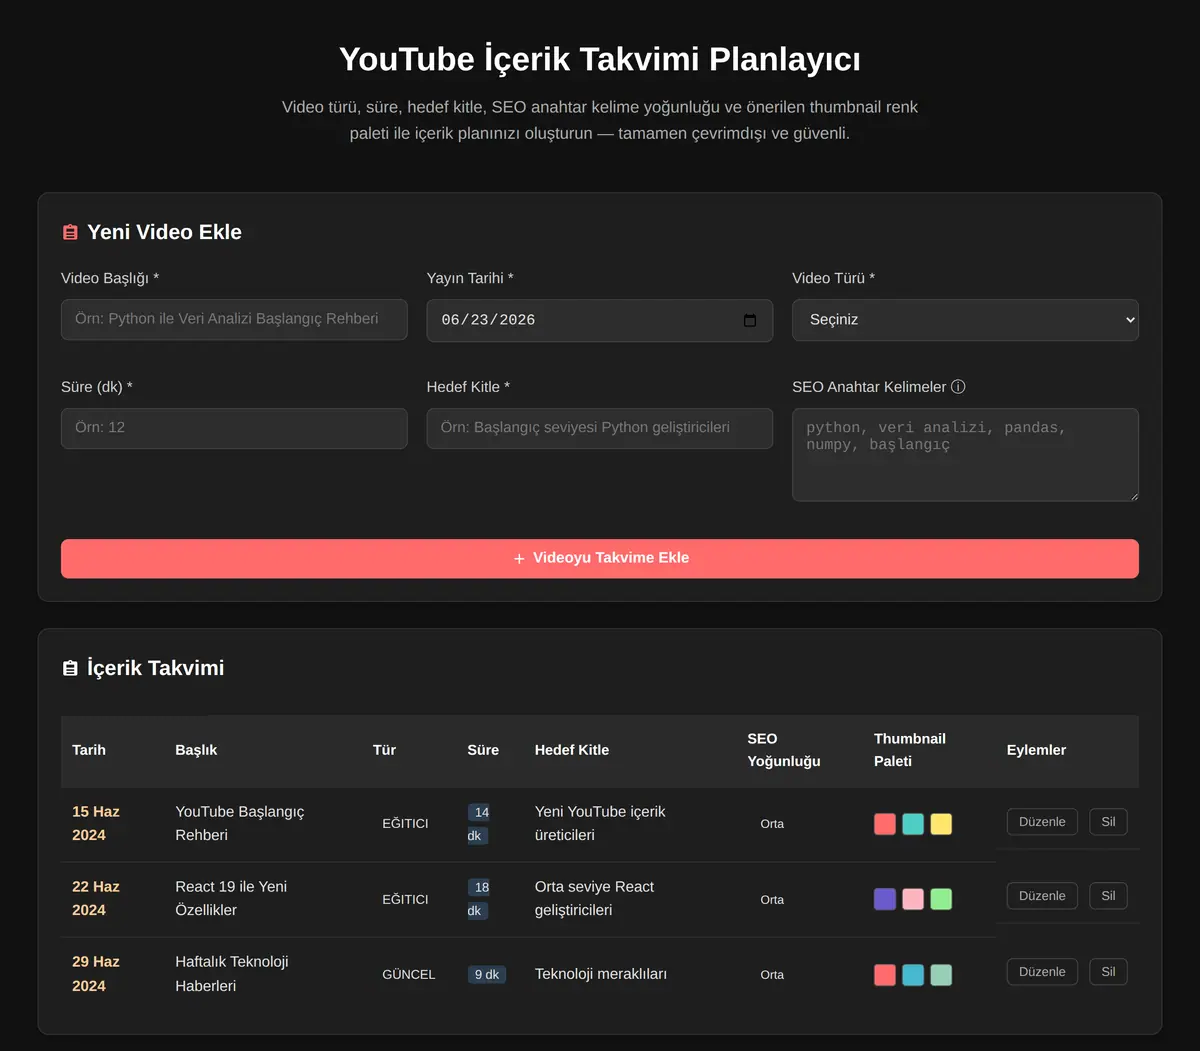Click the 9 dk duration badge
Viewport: 1200px width, 1051px height.
pos(487,975)
